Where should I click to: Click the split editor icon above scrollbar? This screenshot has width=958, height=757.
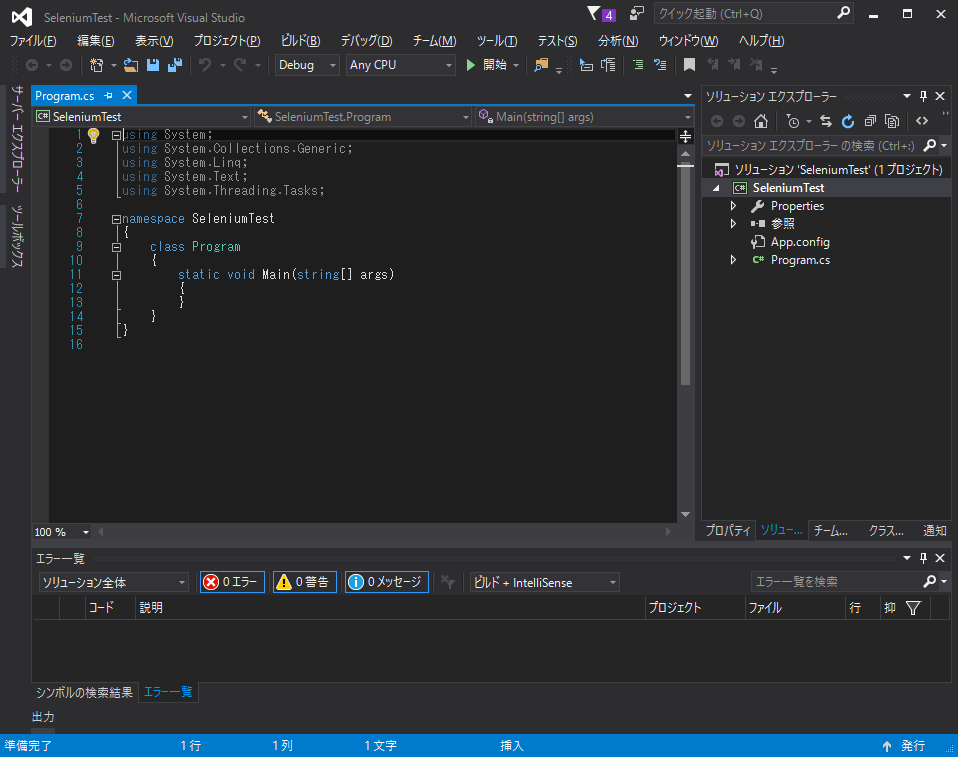686,136
